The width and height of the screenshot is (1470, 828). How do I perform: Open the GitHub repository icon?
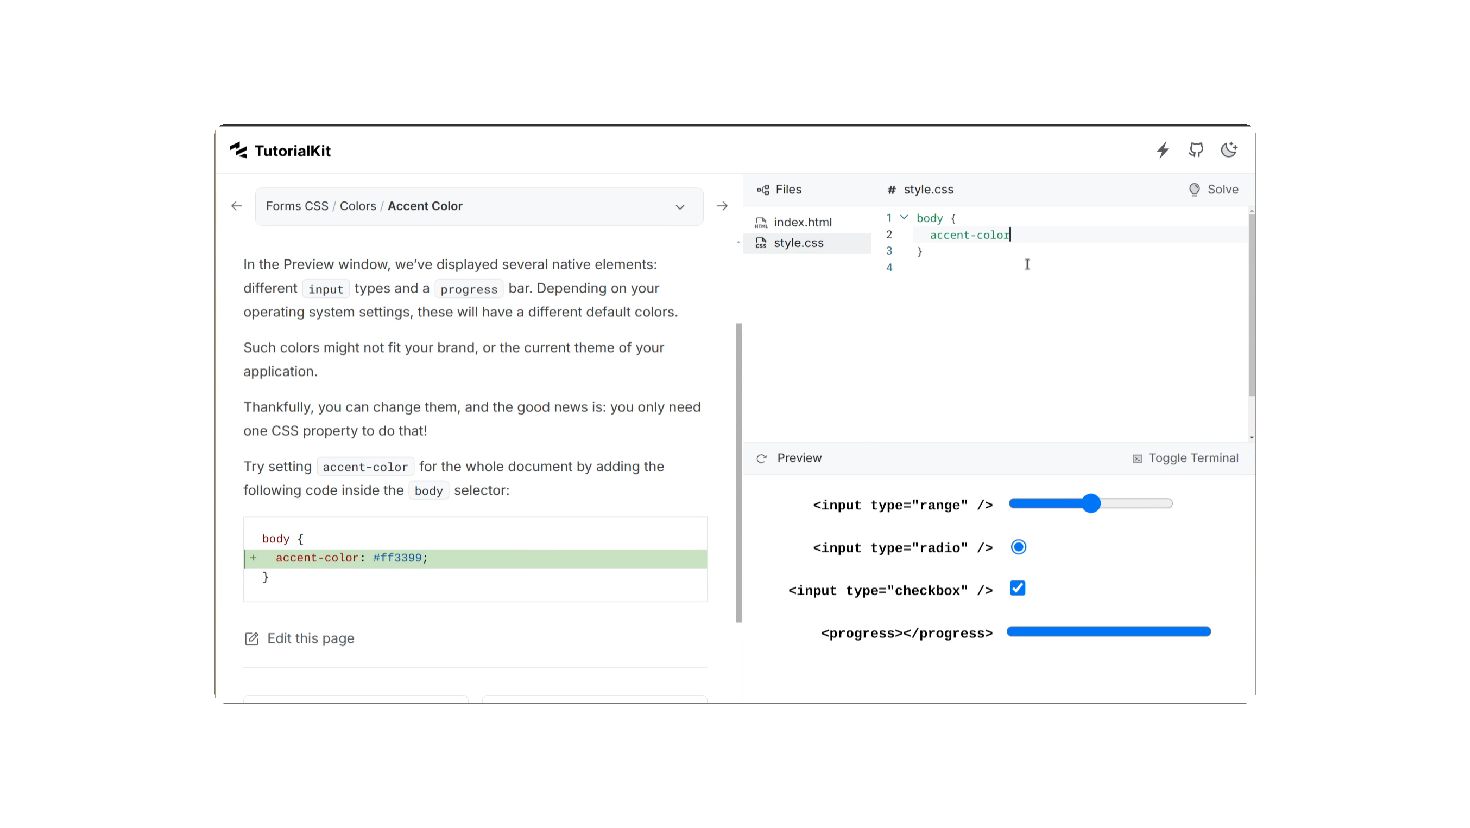[1196, 150]
